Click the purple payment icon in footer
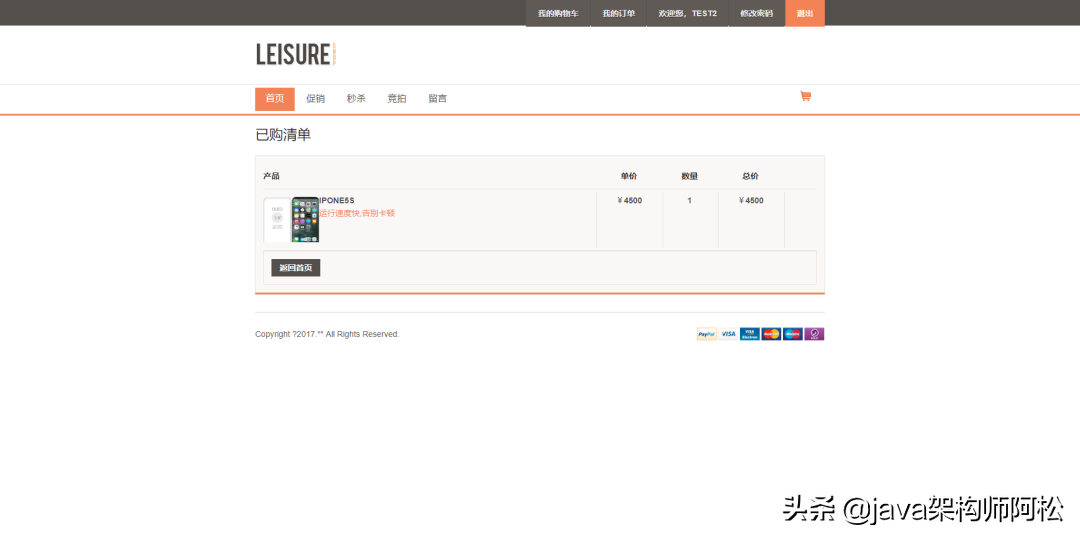1080x539 pixels. (814, 334)
